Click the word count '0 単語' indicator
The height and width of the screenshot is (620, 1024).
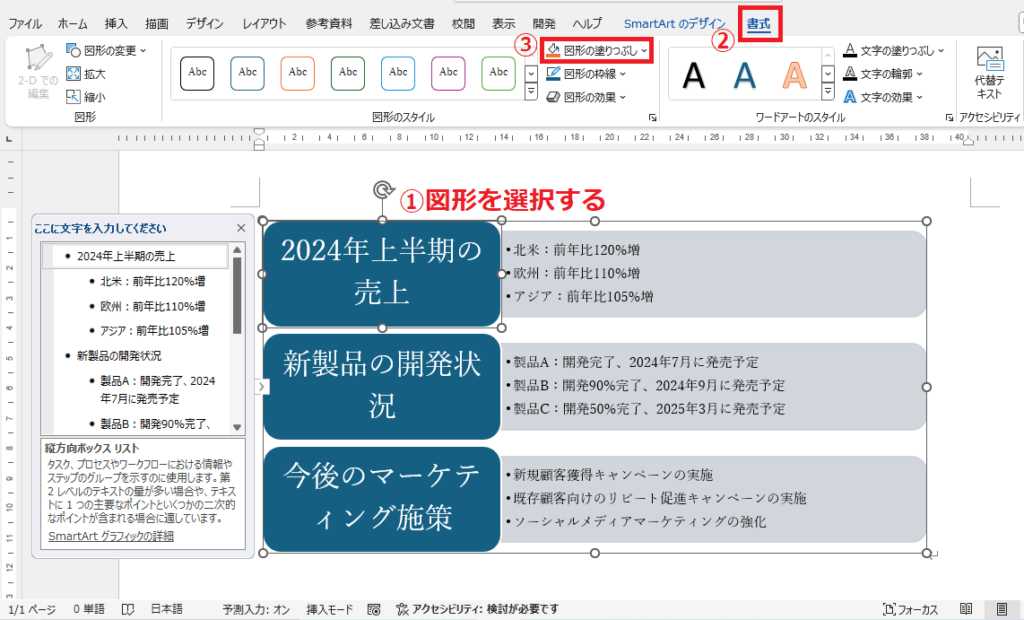(x=89, y=610)
